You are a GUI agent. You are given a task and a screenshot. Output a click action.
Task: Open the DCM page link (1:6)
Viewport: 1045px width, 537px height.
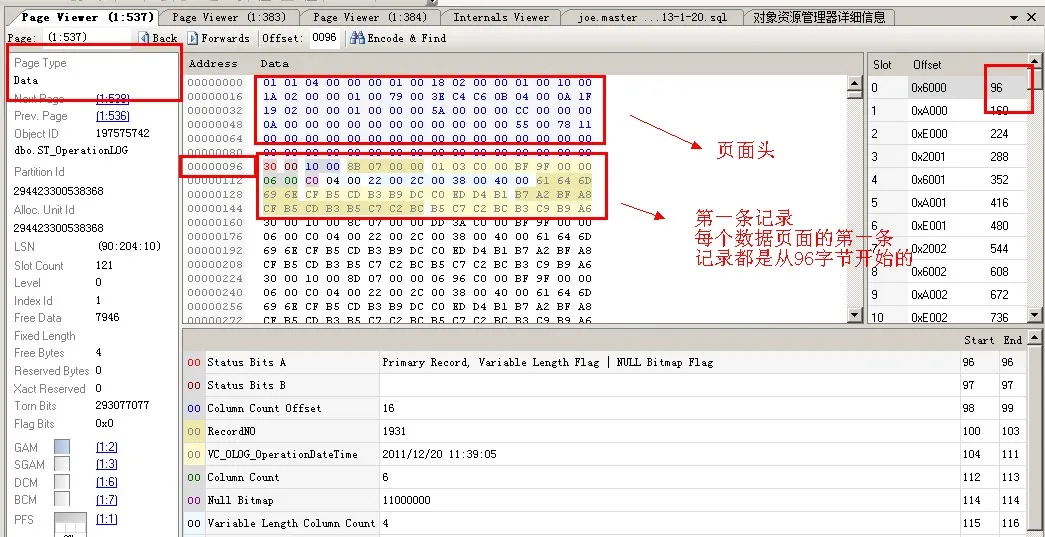[x=107, y=482]
